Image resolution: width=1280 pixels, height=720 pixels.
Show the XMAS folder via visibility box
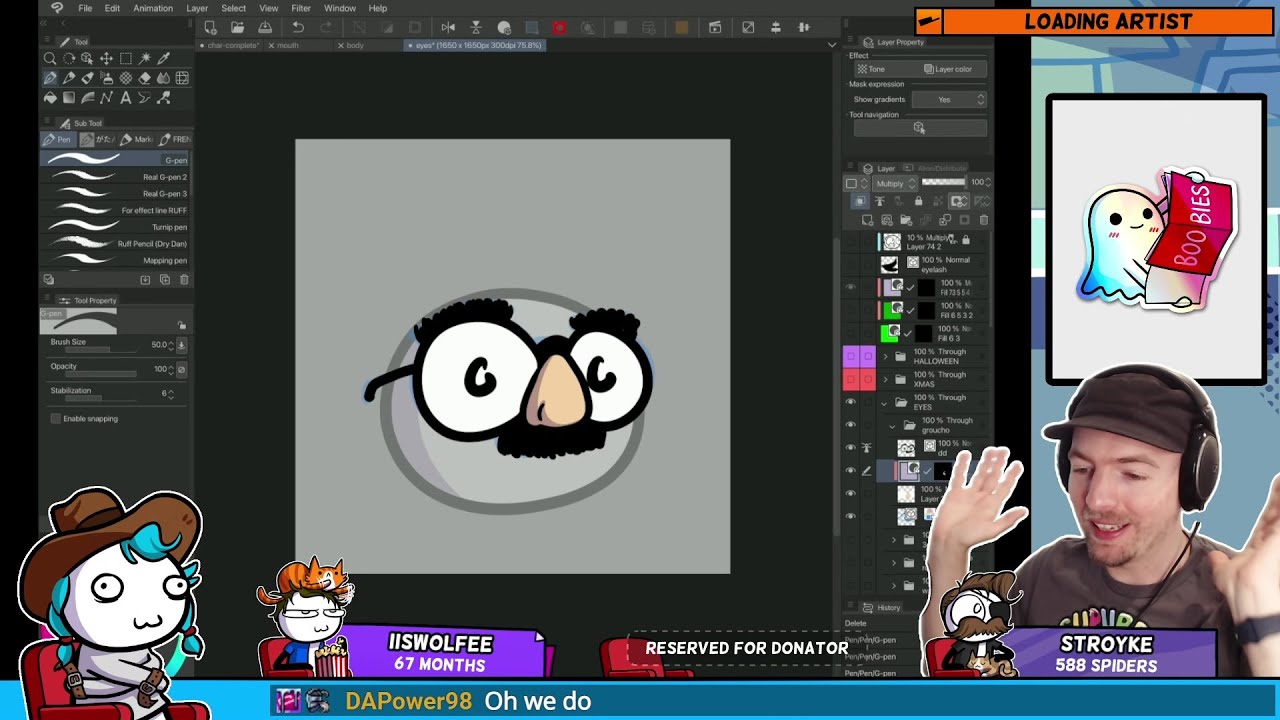point(851,379)
